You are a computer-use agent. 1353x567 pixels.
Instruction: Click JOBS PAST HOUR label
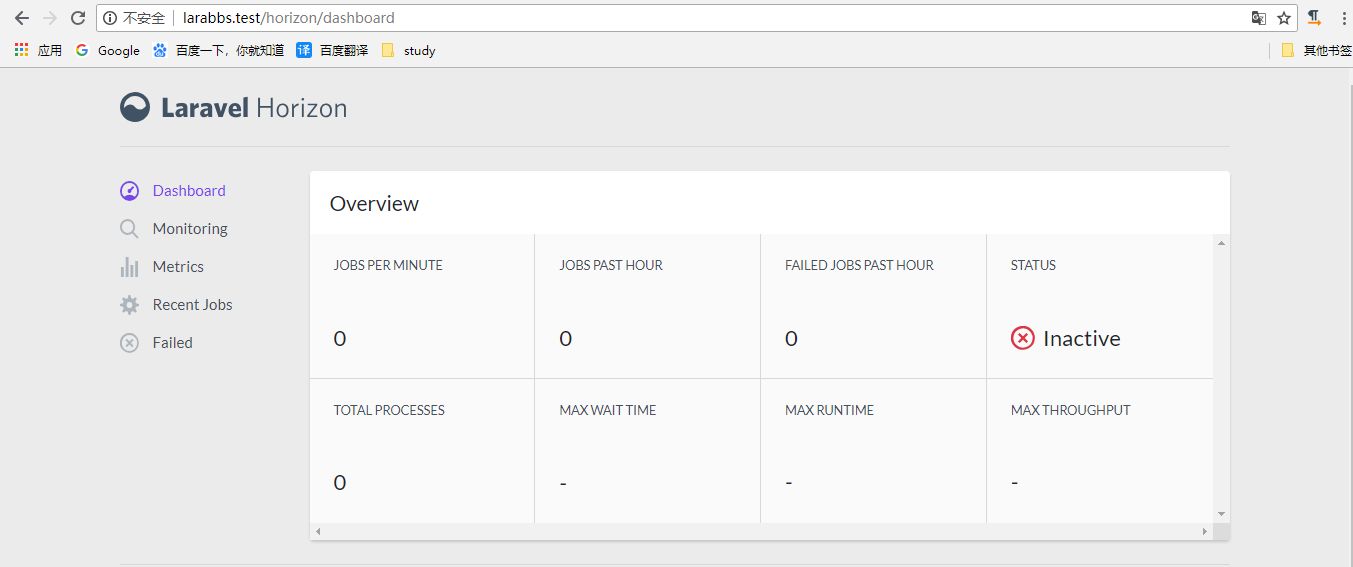tap(611, 265)
